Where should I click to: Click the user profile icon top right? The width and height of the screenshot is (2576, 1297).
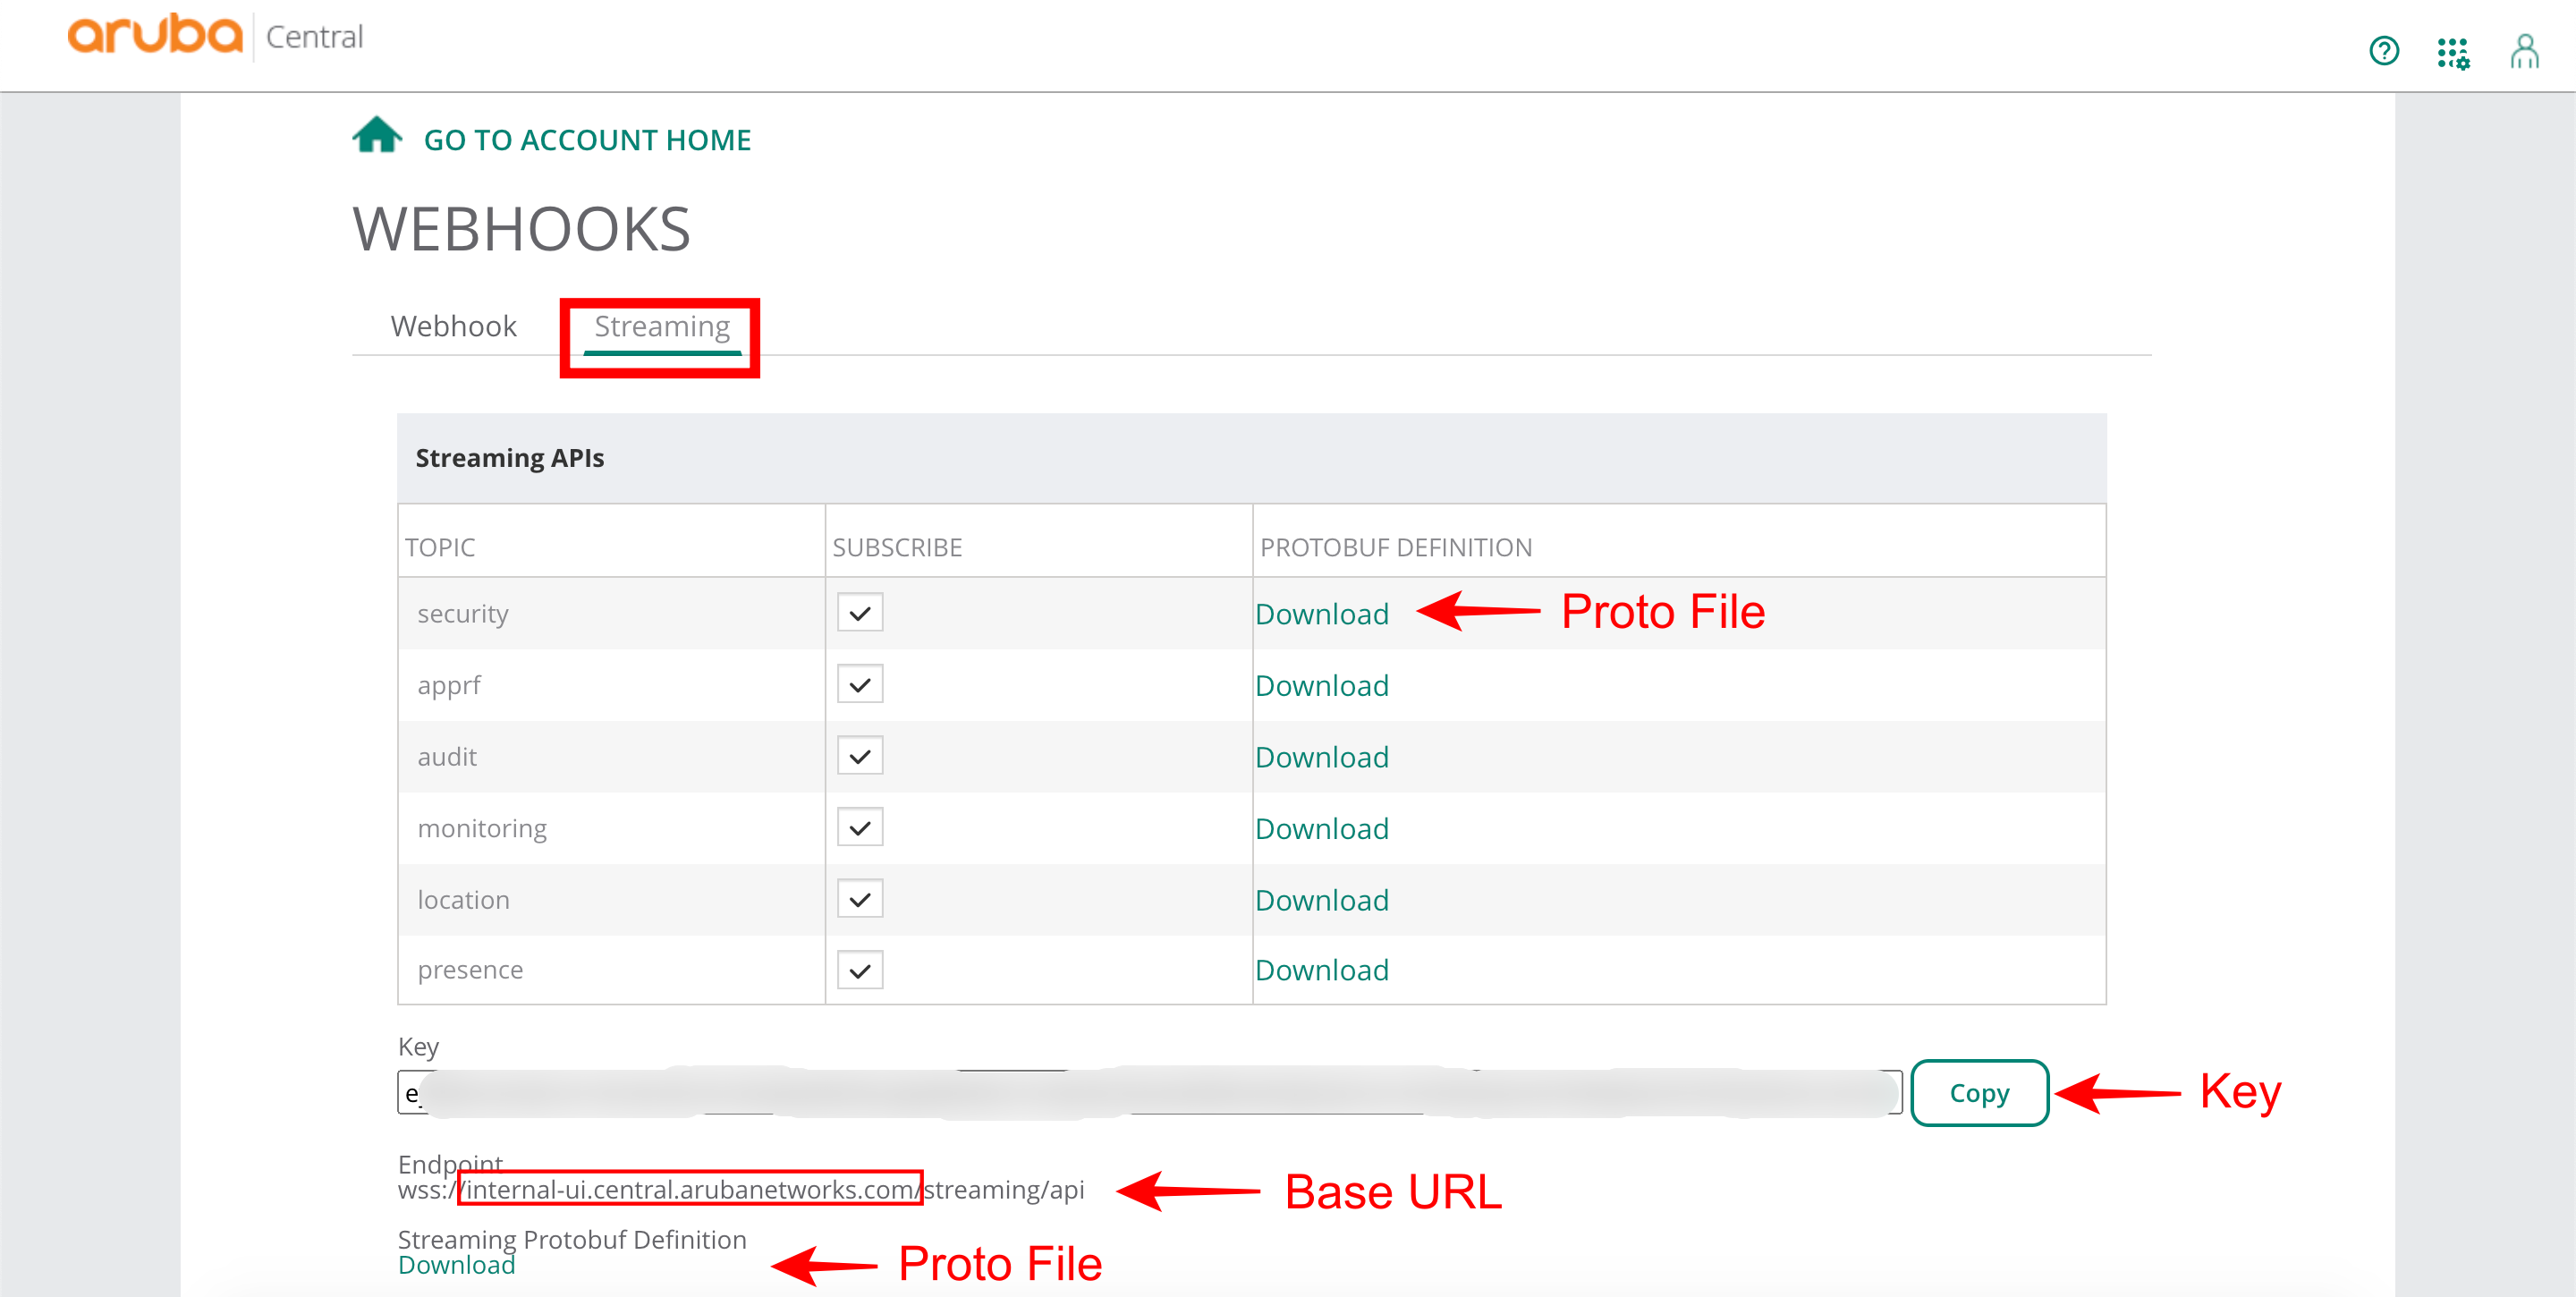click(2525, 49)
